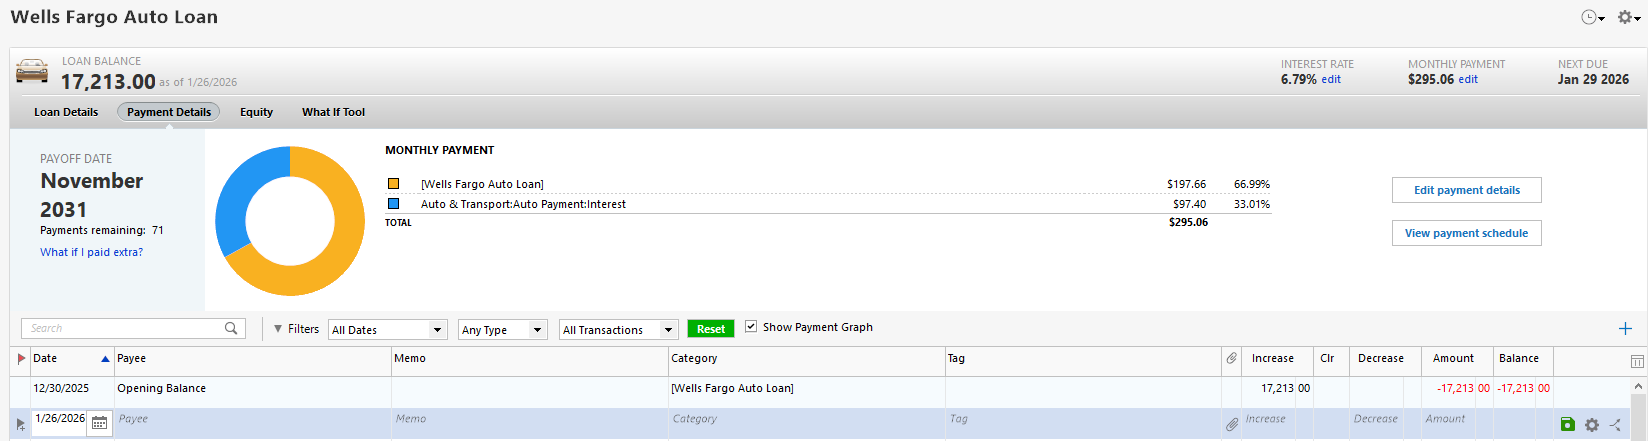This screenshot has width=1648, height=441.
Task: Attach file using new-row paperclip
Action: [1231, 424]
